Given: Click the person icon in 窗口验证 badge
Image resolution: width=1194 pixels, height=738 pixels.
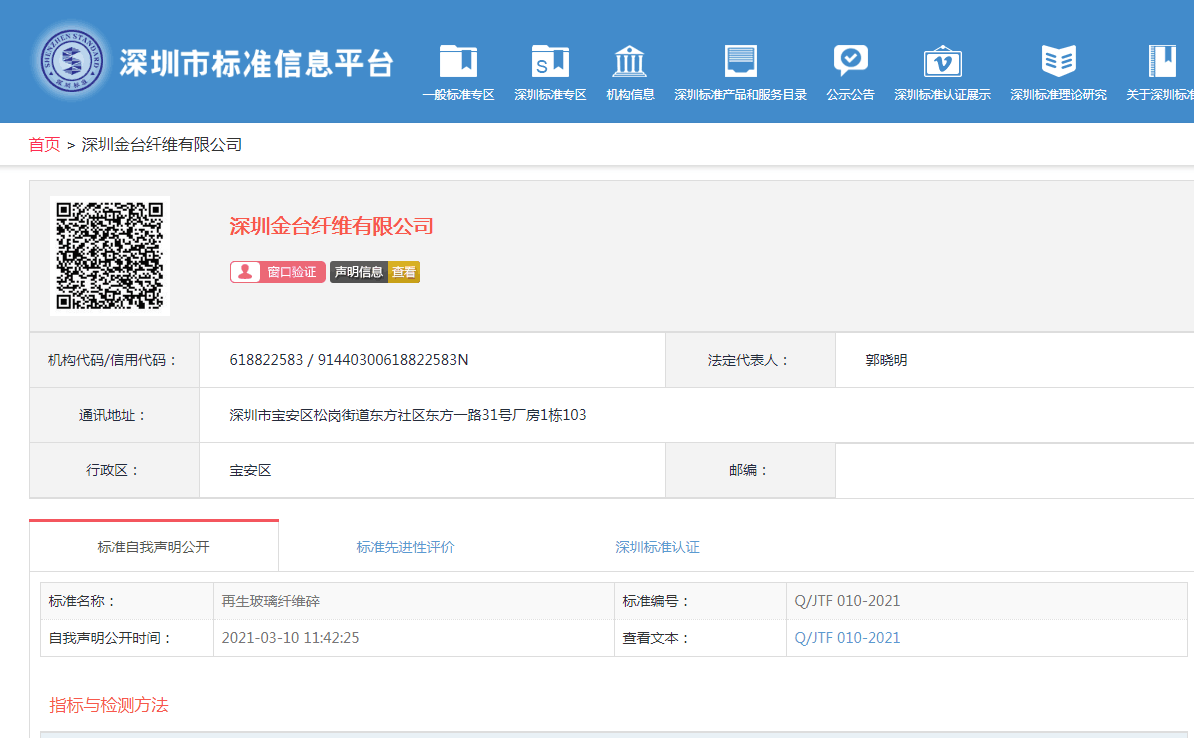Looking at the screenshot, I should 245,272.
